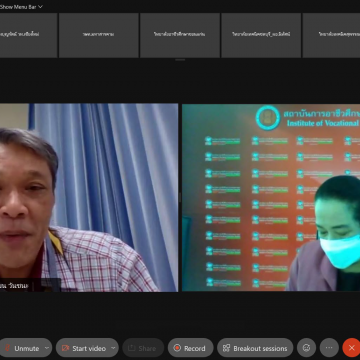
Task: Expand the Show Menu Bar chevron
Action: coord(40,7)
